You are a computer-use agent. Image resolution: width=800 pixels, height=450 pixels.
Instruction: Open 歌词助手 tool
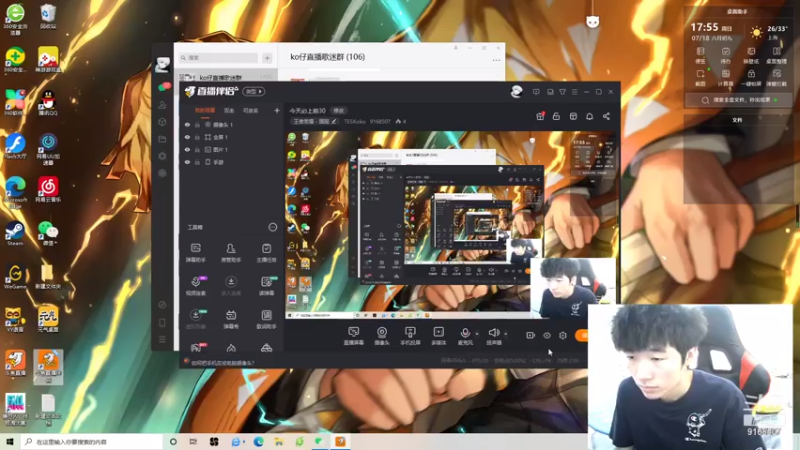266,319
